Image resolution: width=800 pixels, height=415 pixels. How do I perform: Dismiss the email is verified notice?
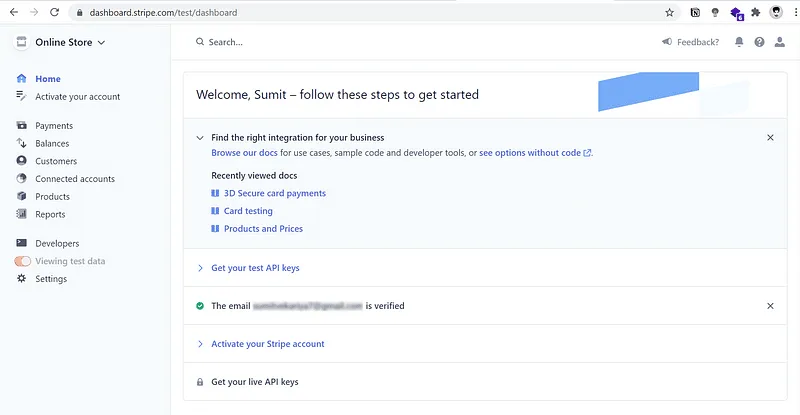click(770, 306)
